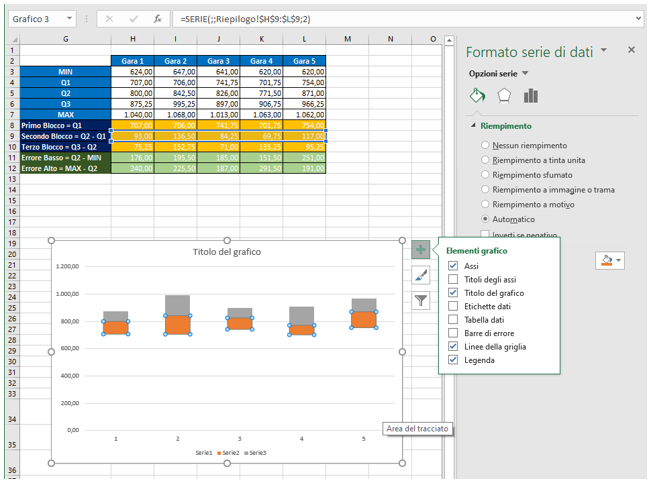Select Riempimento a tinta unita radio button
This screenshot has width=653, height=485.
486,161
